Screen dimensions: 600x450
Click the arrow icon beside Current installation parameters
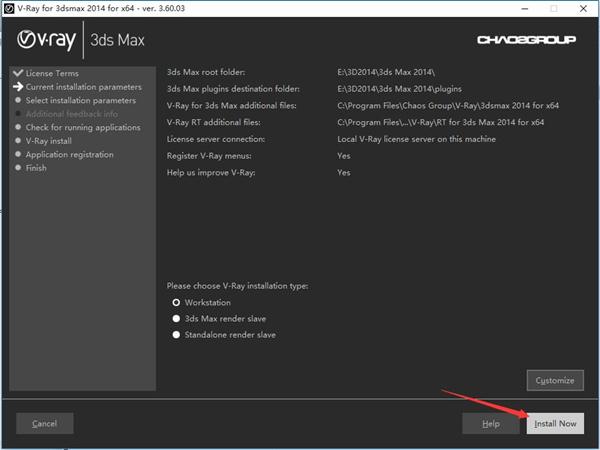pyautogui.click(x=18, y=87)
